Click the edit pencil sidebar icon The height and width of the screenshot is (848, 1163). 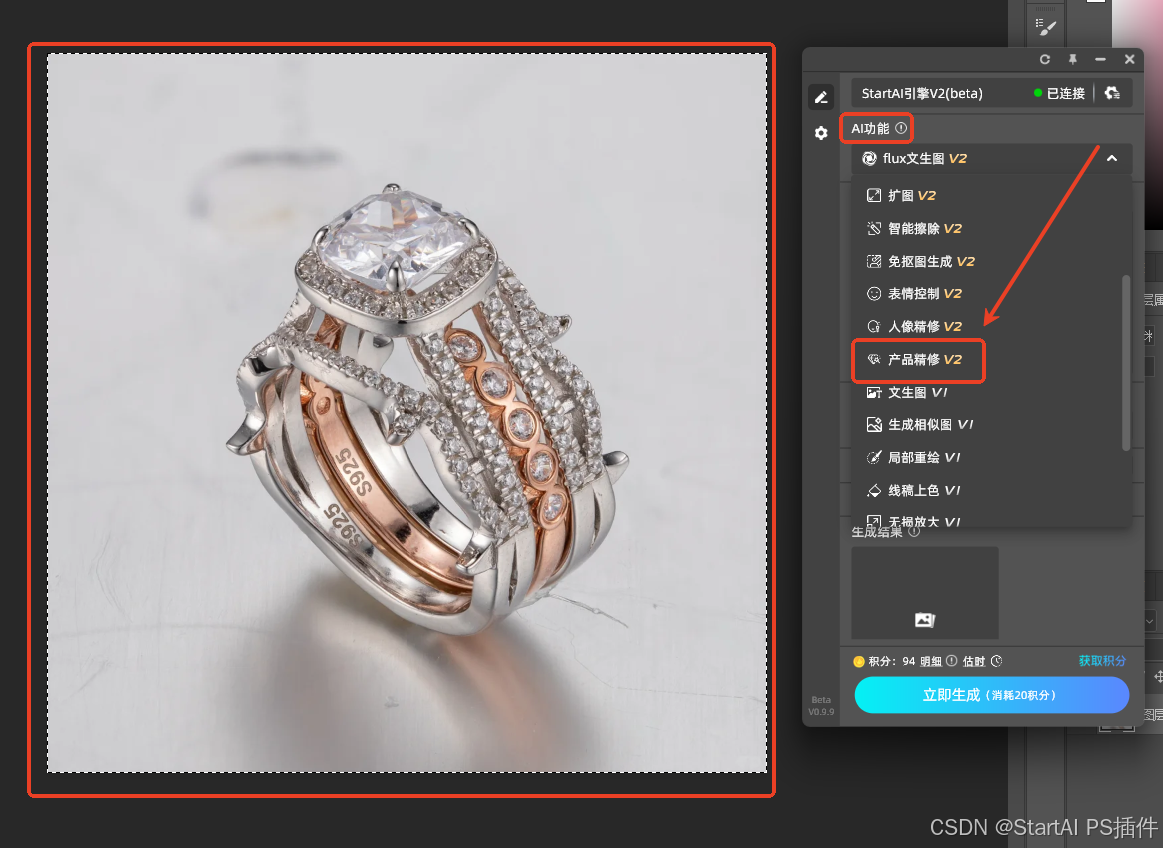(x=821, y=97)
